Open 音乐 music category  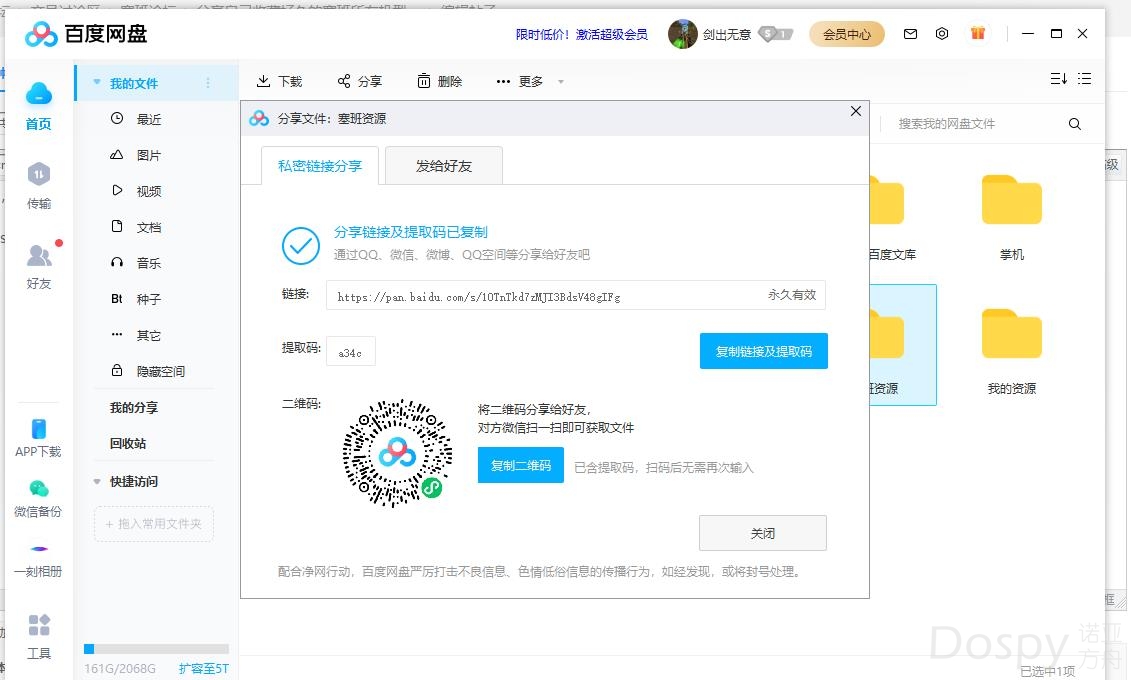(149, 263)
